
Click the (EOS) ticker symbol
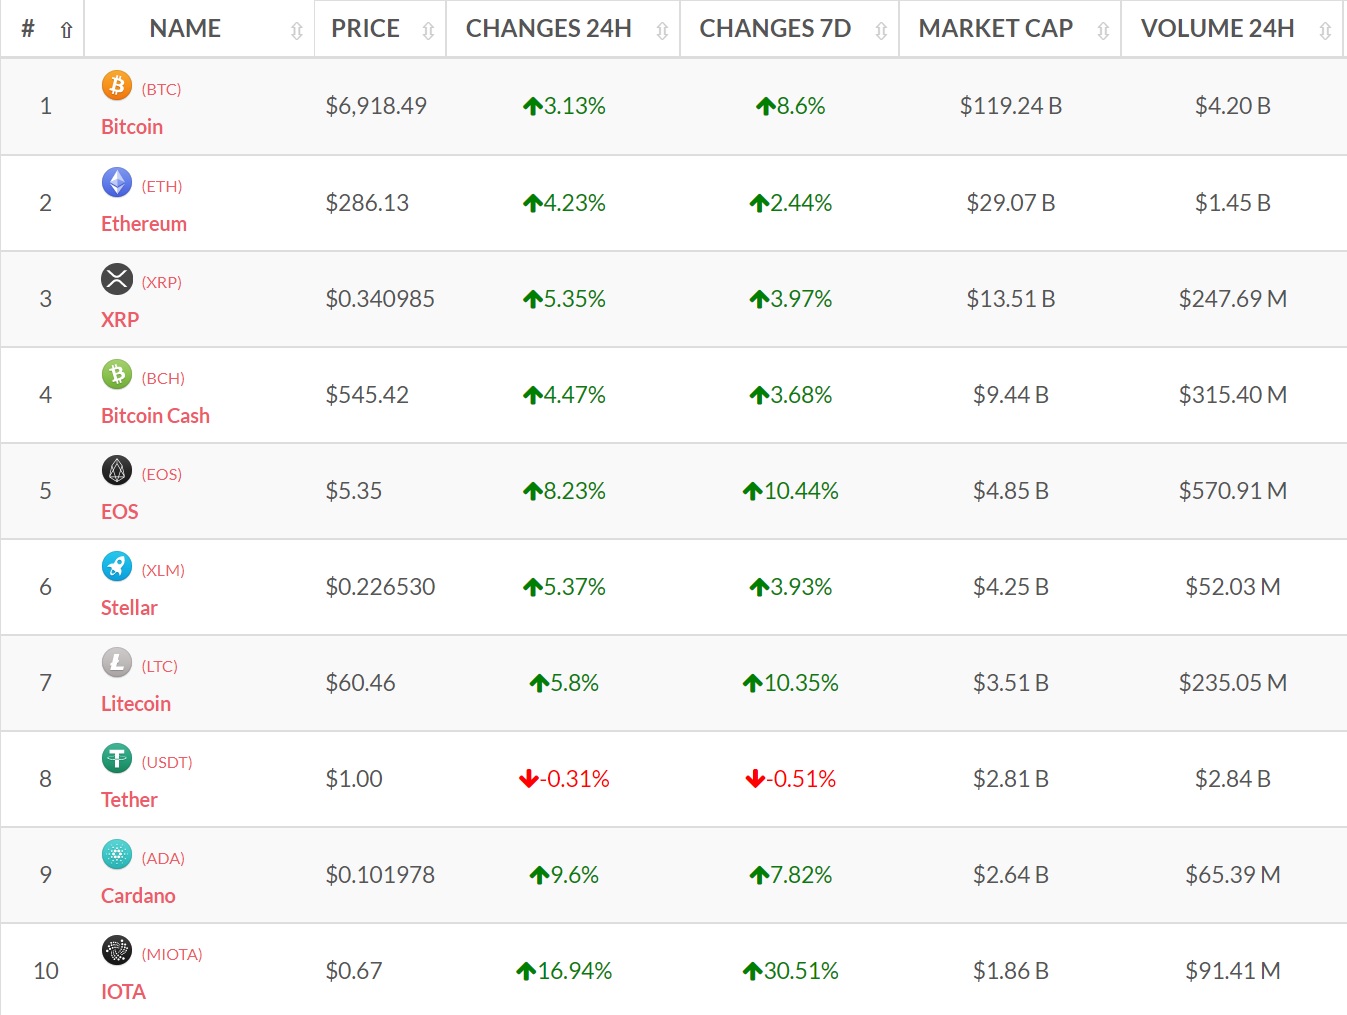[x=162, y=474]
